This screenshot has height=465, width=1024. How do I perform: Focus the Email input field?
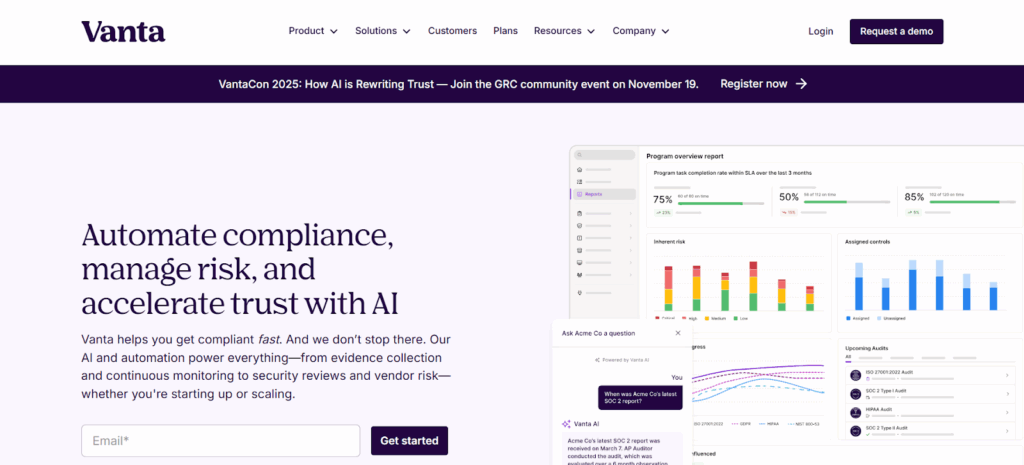pos(220,441)
